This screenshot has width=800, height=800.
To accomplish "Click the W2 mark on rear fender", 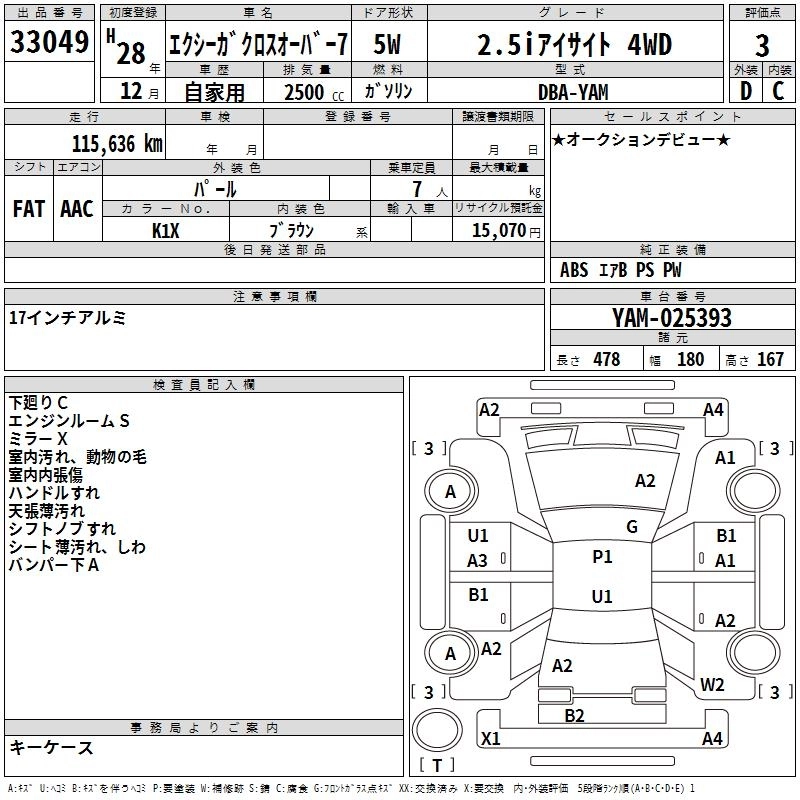I will point(712,684).
